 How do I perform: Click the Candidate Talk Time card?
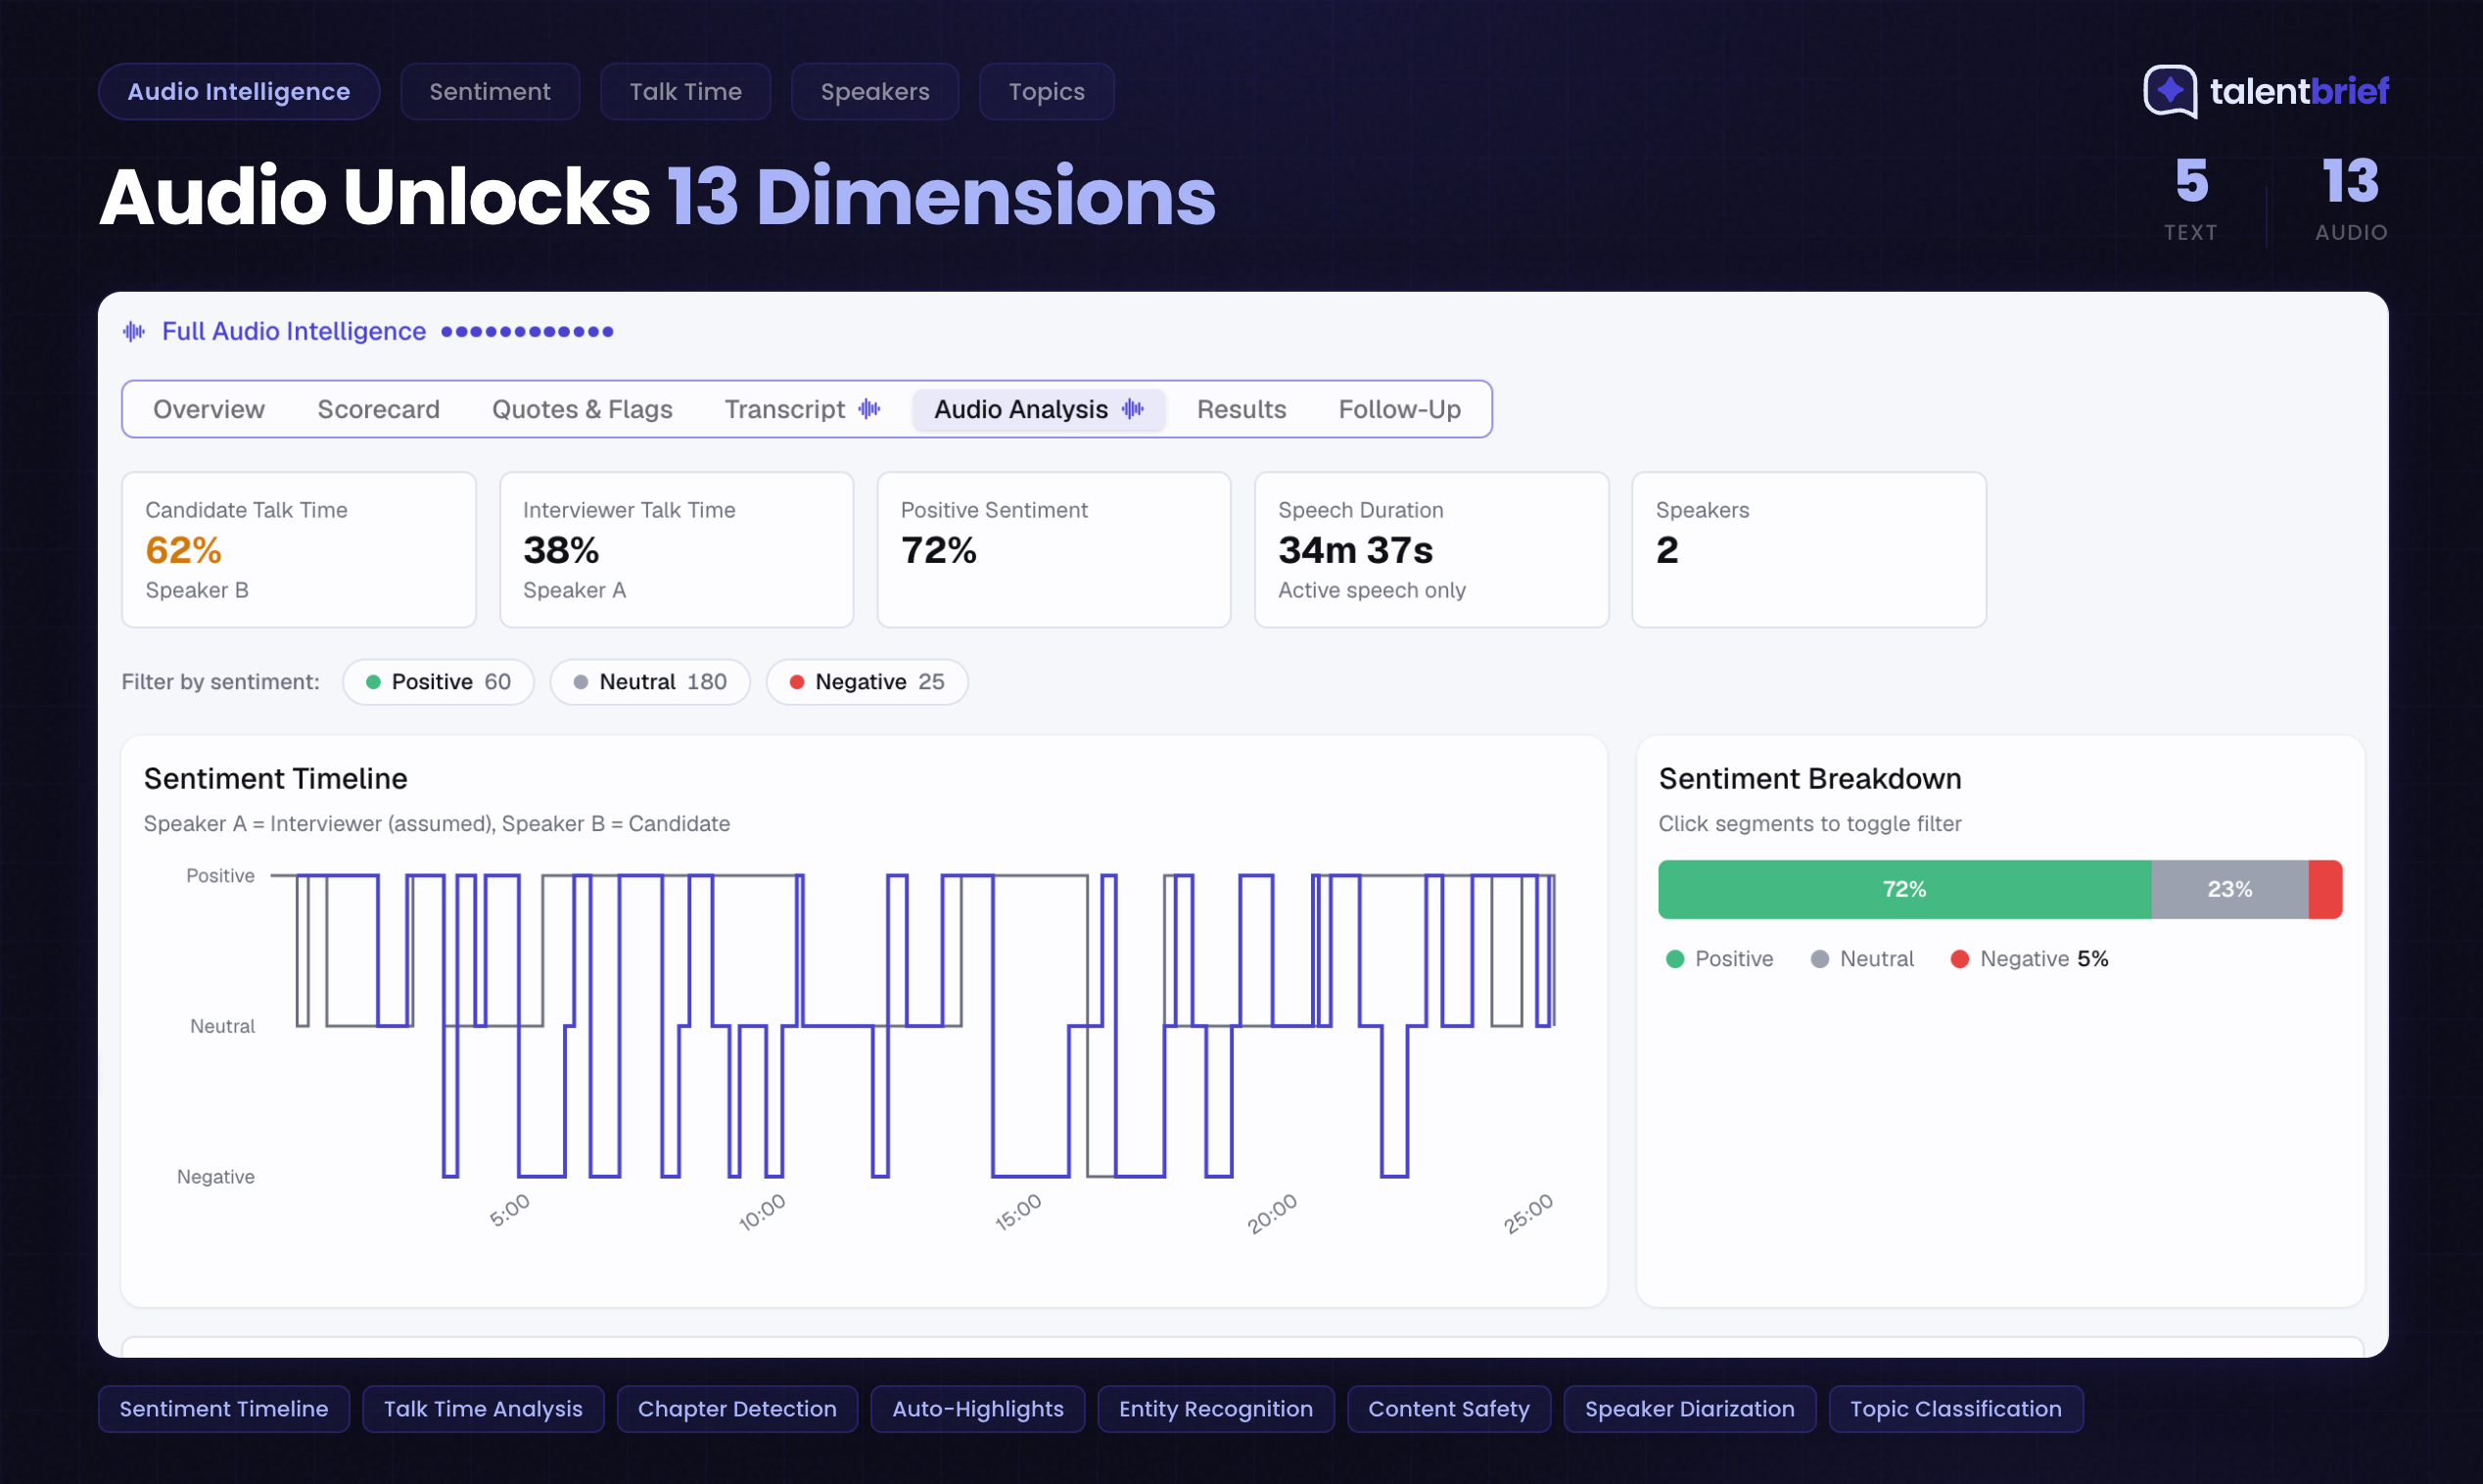[x=298, y=550]
